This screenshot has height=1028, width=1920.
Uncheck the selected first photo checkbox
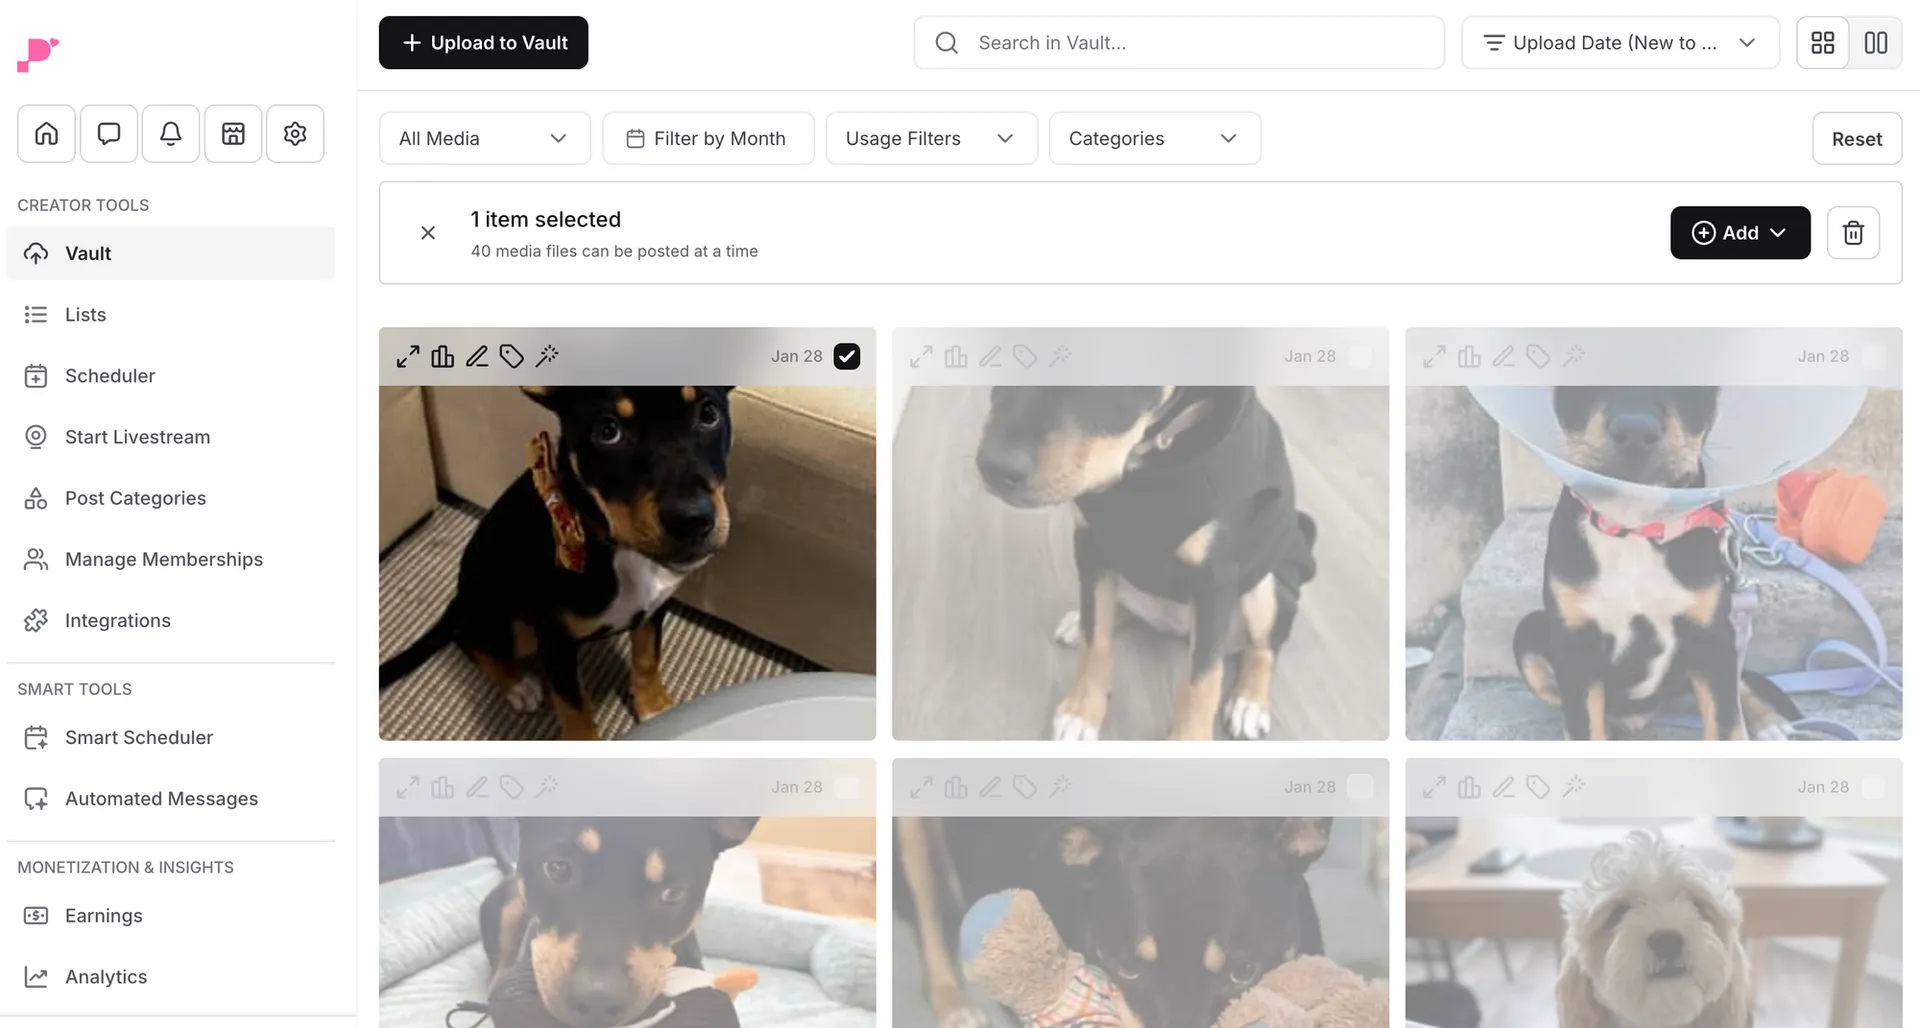846,356
